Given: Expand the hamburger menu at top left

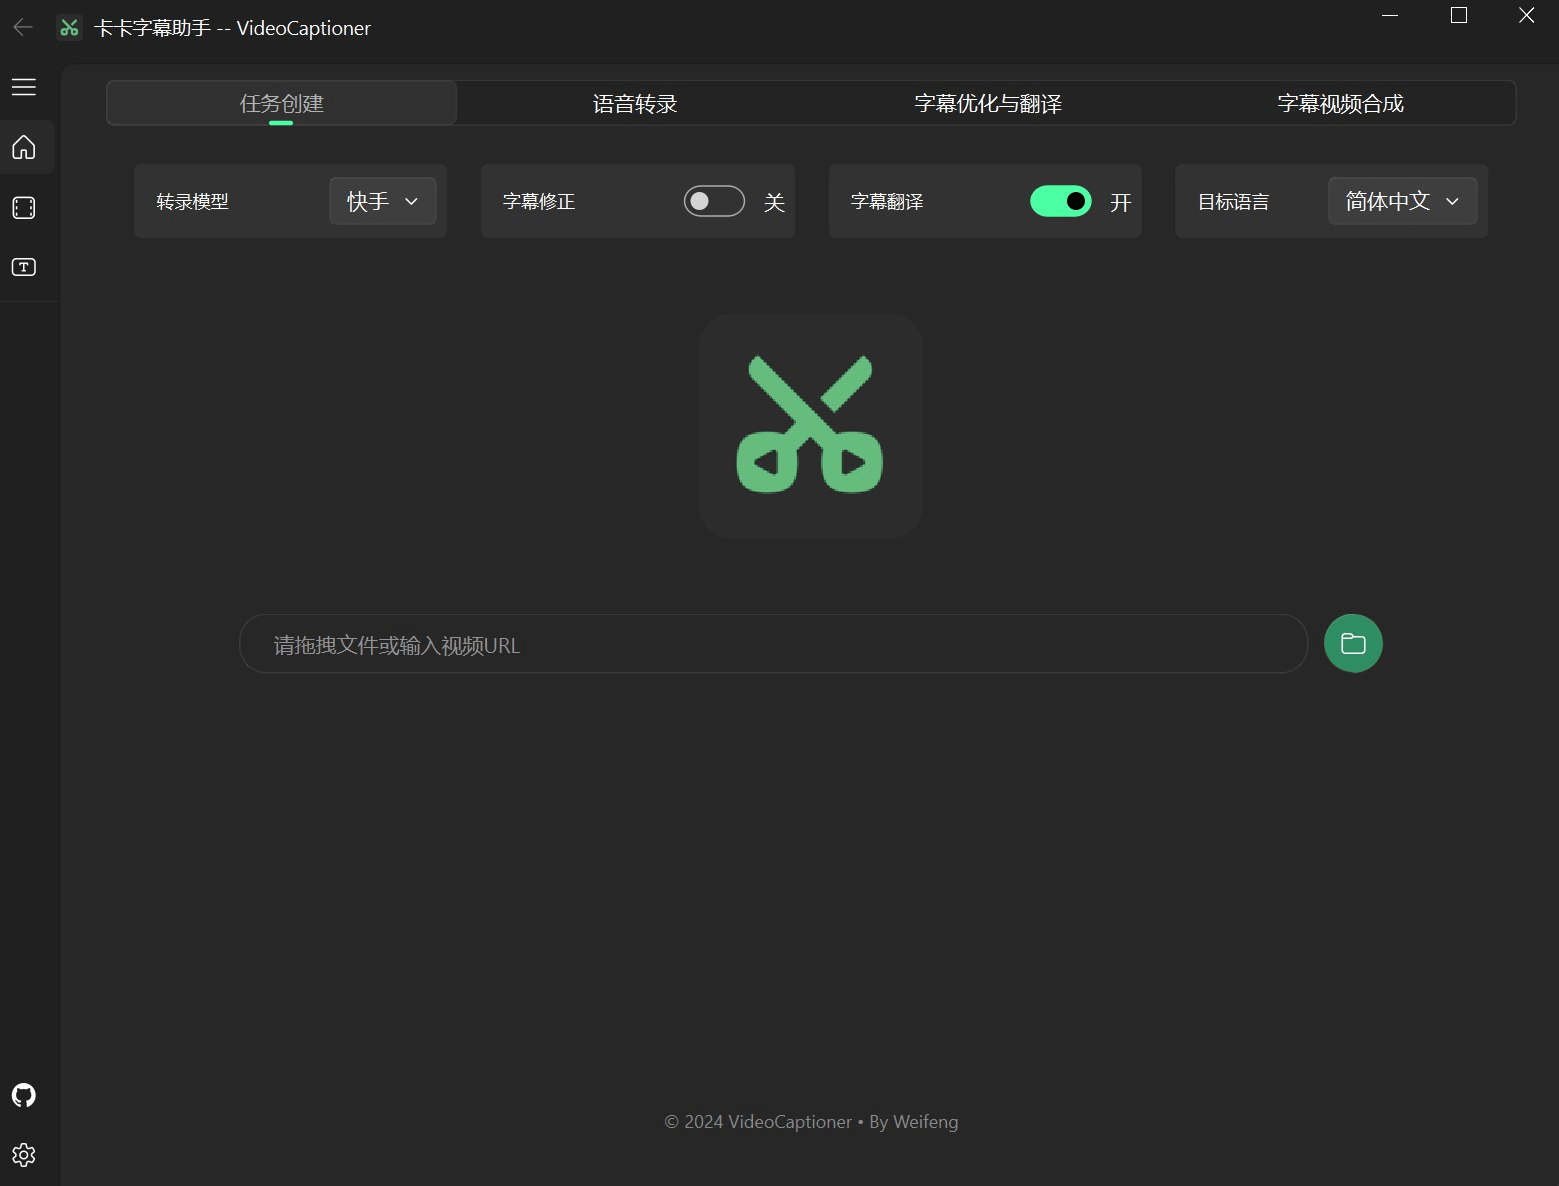Looking at the screenshot, I should [x=23, y=87].
